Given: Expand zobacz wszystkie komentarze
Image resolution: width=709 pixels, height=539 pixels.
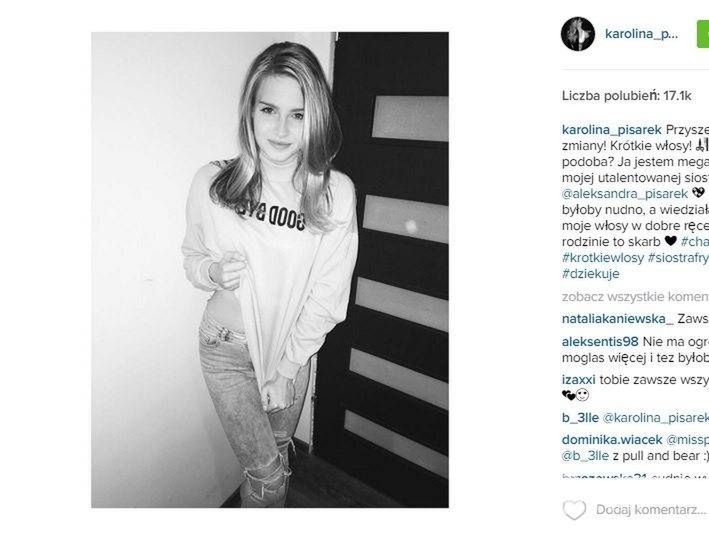Looking at the screenshot, I should 635,297.
